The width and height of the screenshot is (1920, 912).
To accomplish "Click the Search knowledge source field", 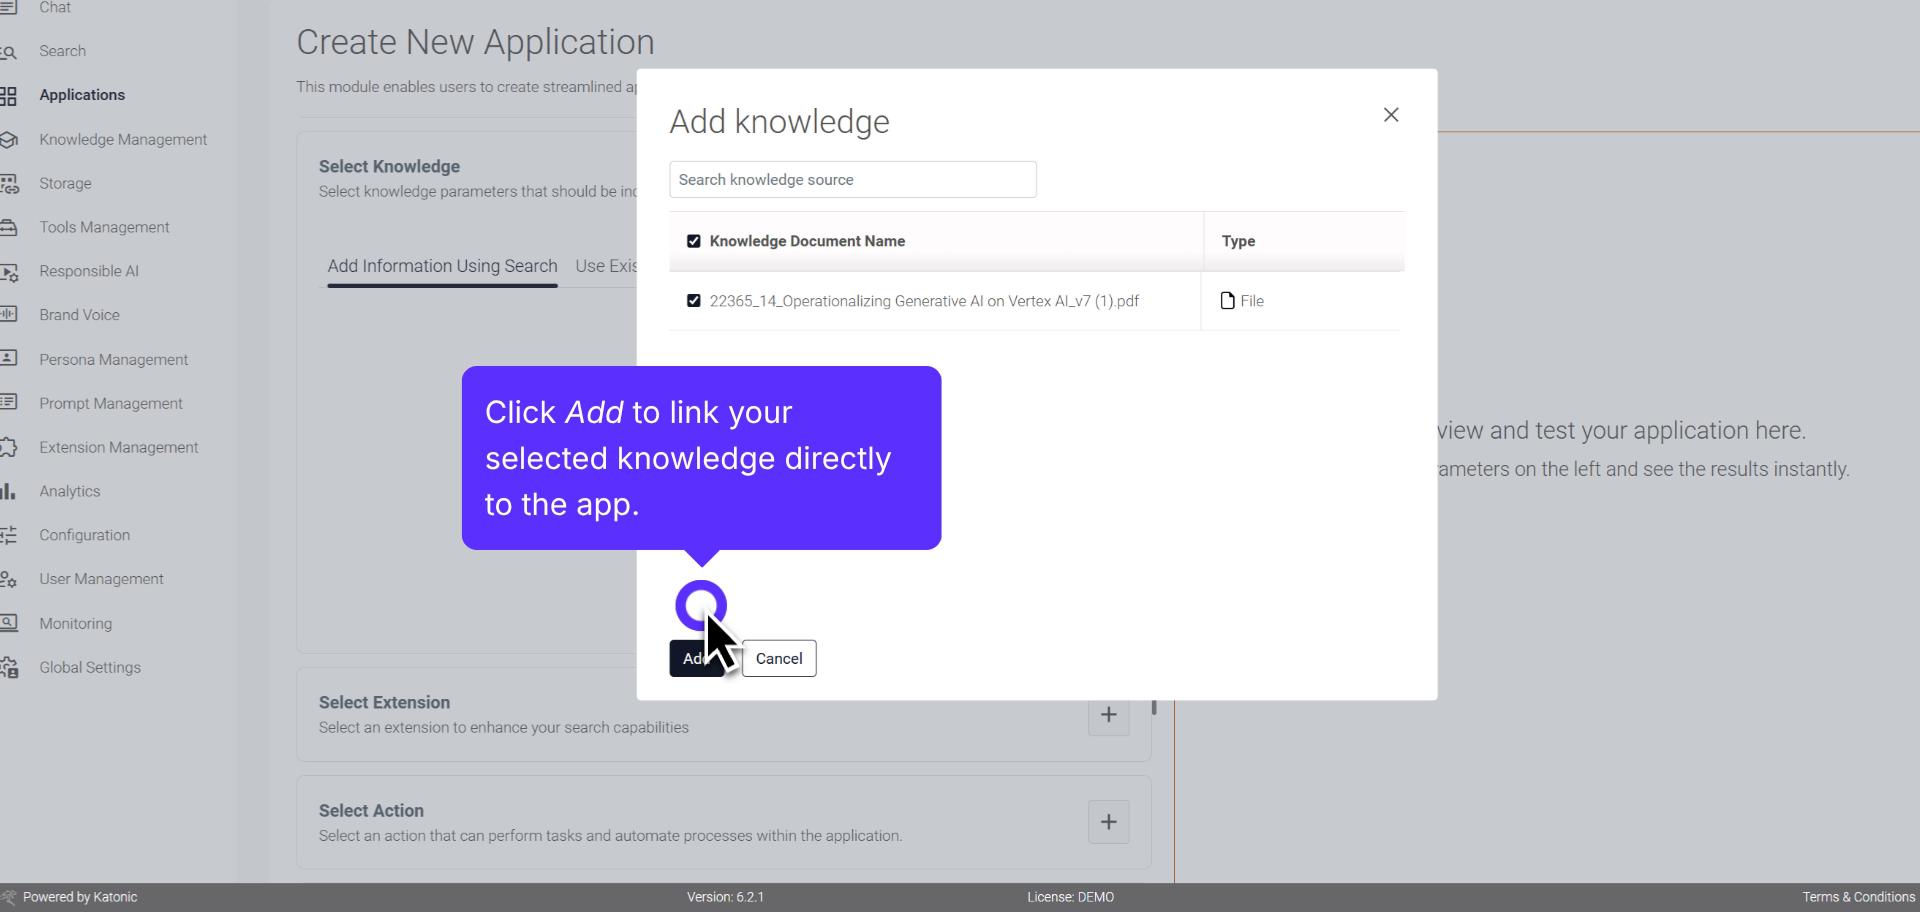I will pyautogui.click(x=852, y=179).
